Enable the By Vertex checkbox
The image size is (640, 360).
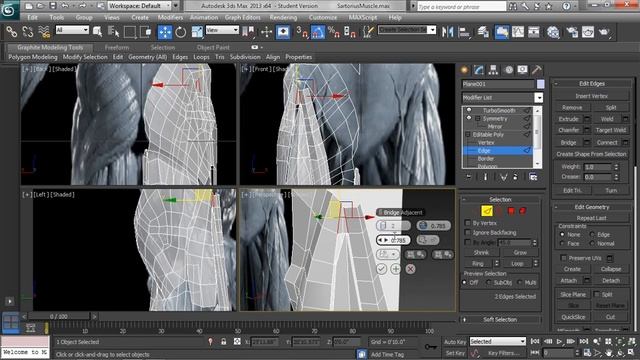468,223
